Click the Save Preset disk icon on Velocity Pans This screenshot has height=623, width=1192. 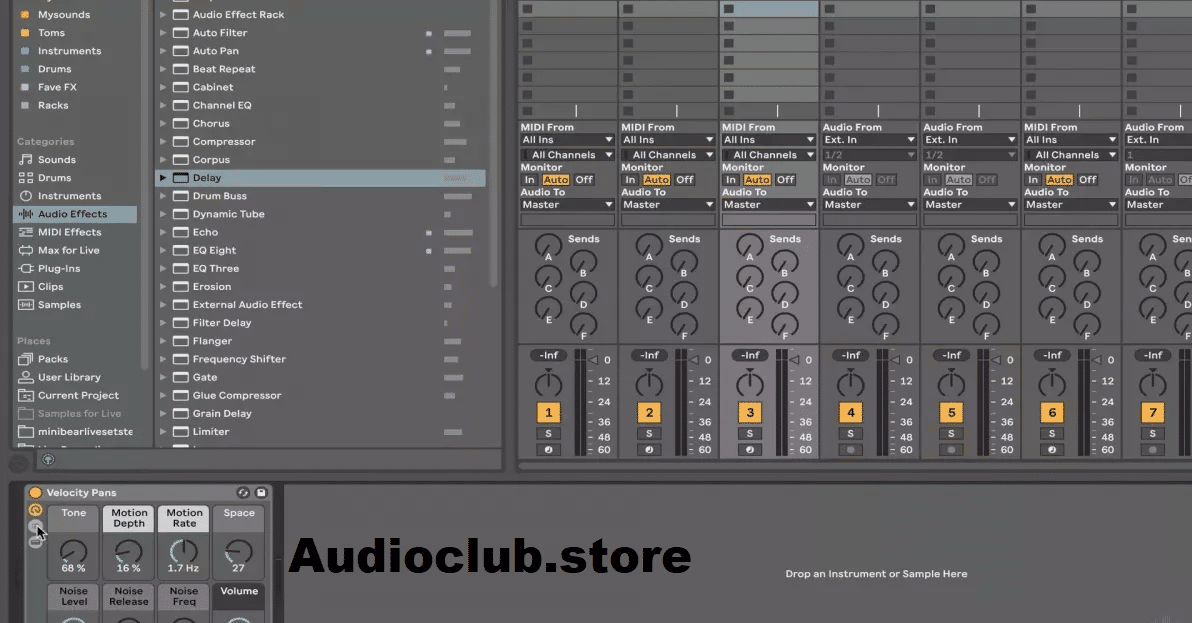click(261, 492)
